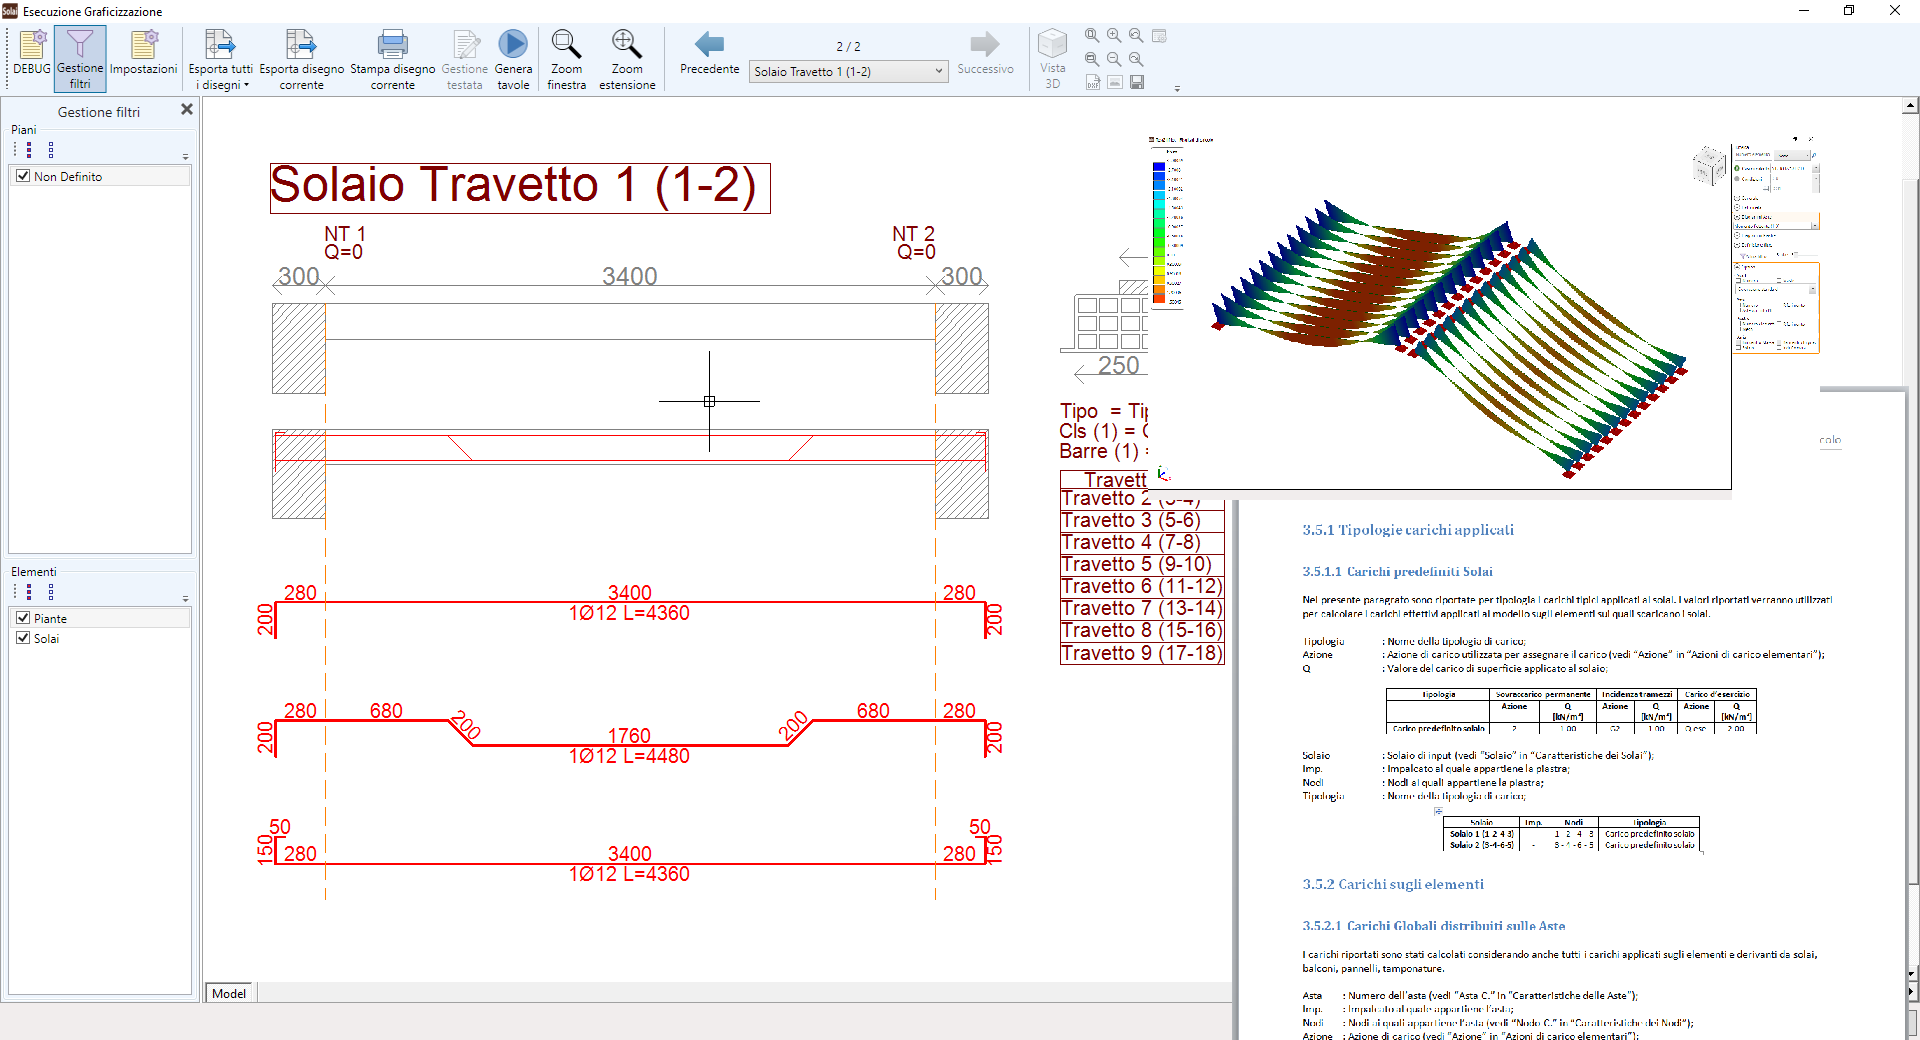Restore the Esecuzione Graficizzazione window

(x=1849, y=11)
